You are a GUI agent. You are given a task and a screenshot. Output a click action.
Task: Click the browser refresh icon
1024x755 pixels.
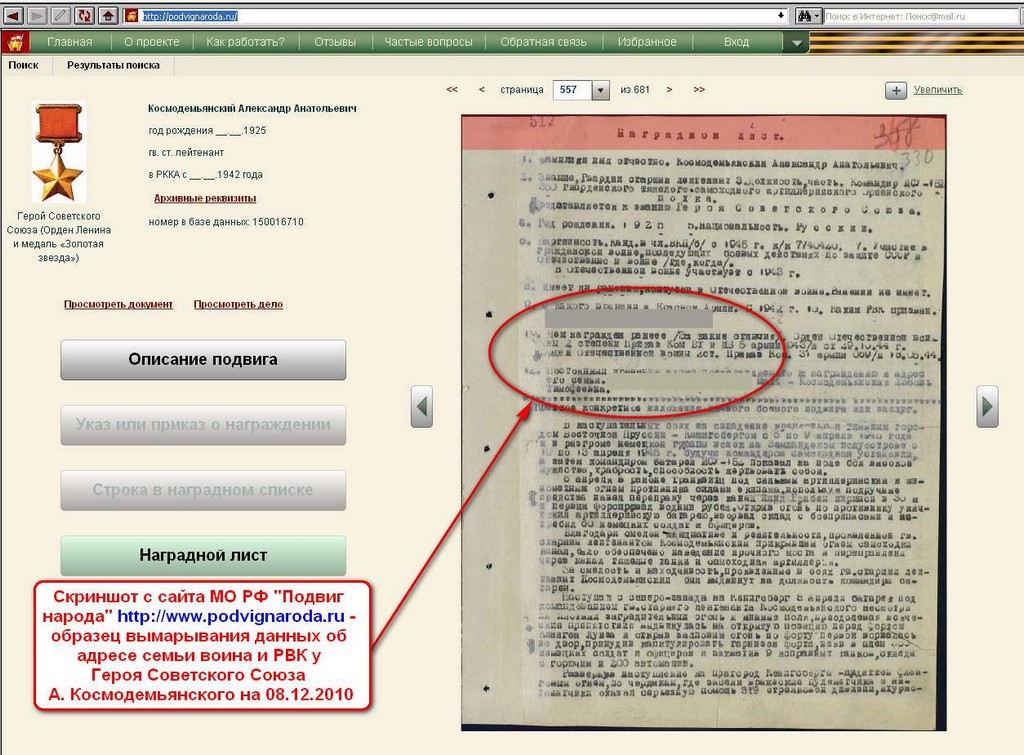(x=84, y=16)
